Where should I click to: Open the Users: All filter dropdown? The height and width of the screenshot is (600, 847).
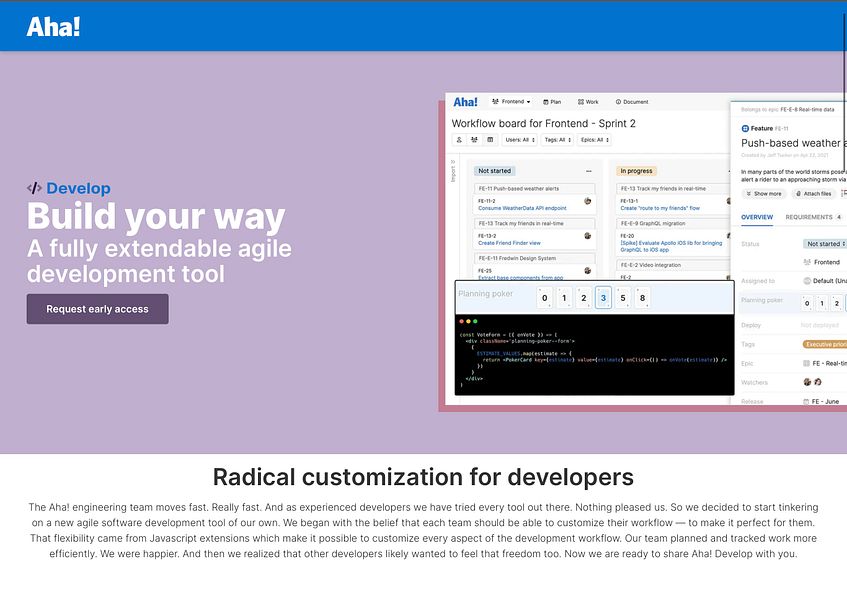click(x=520, y=140)
